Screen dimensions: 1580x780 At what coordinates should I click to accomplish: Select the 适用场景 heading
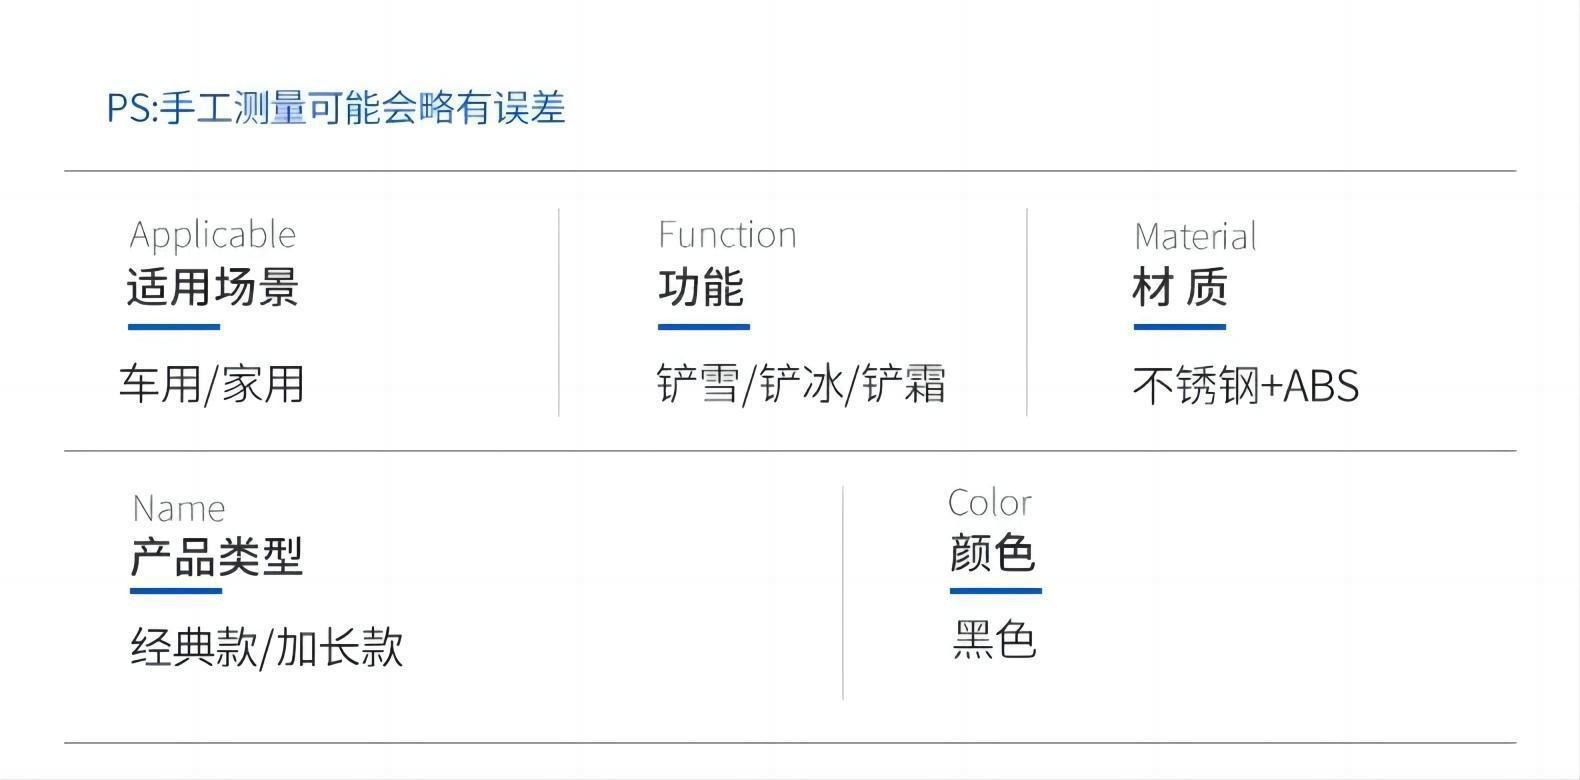213,287
